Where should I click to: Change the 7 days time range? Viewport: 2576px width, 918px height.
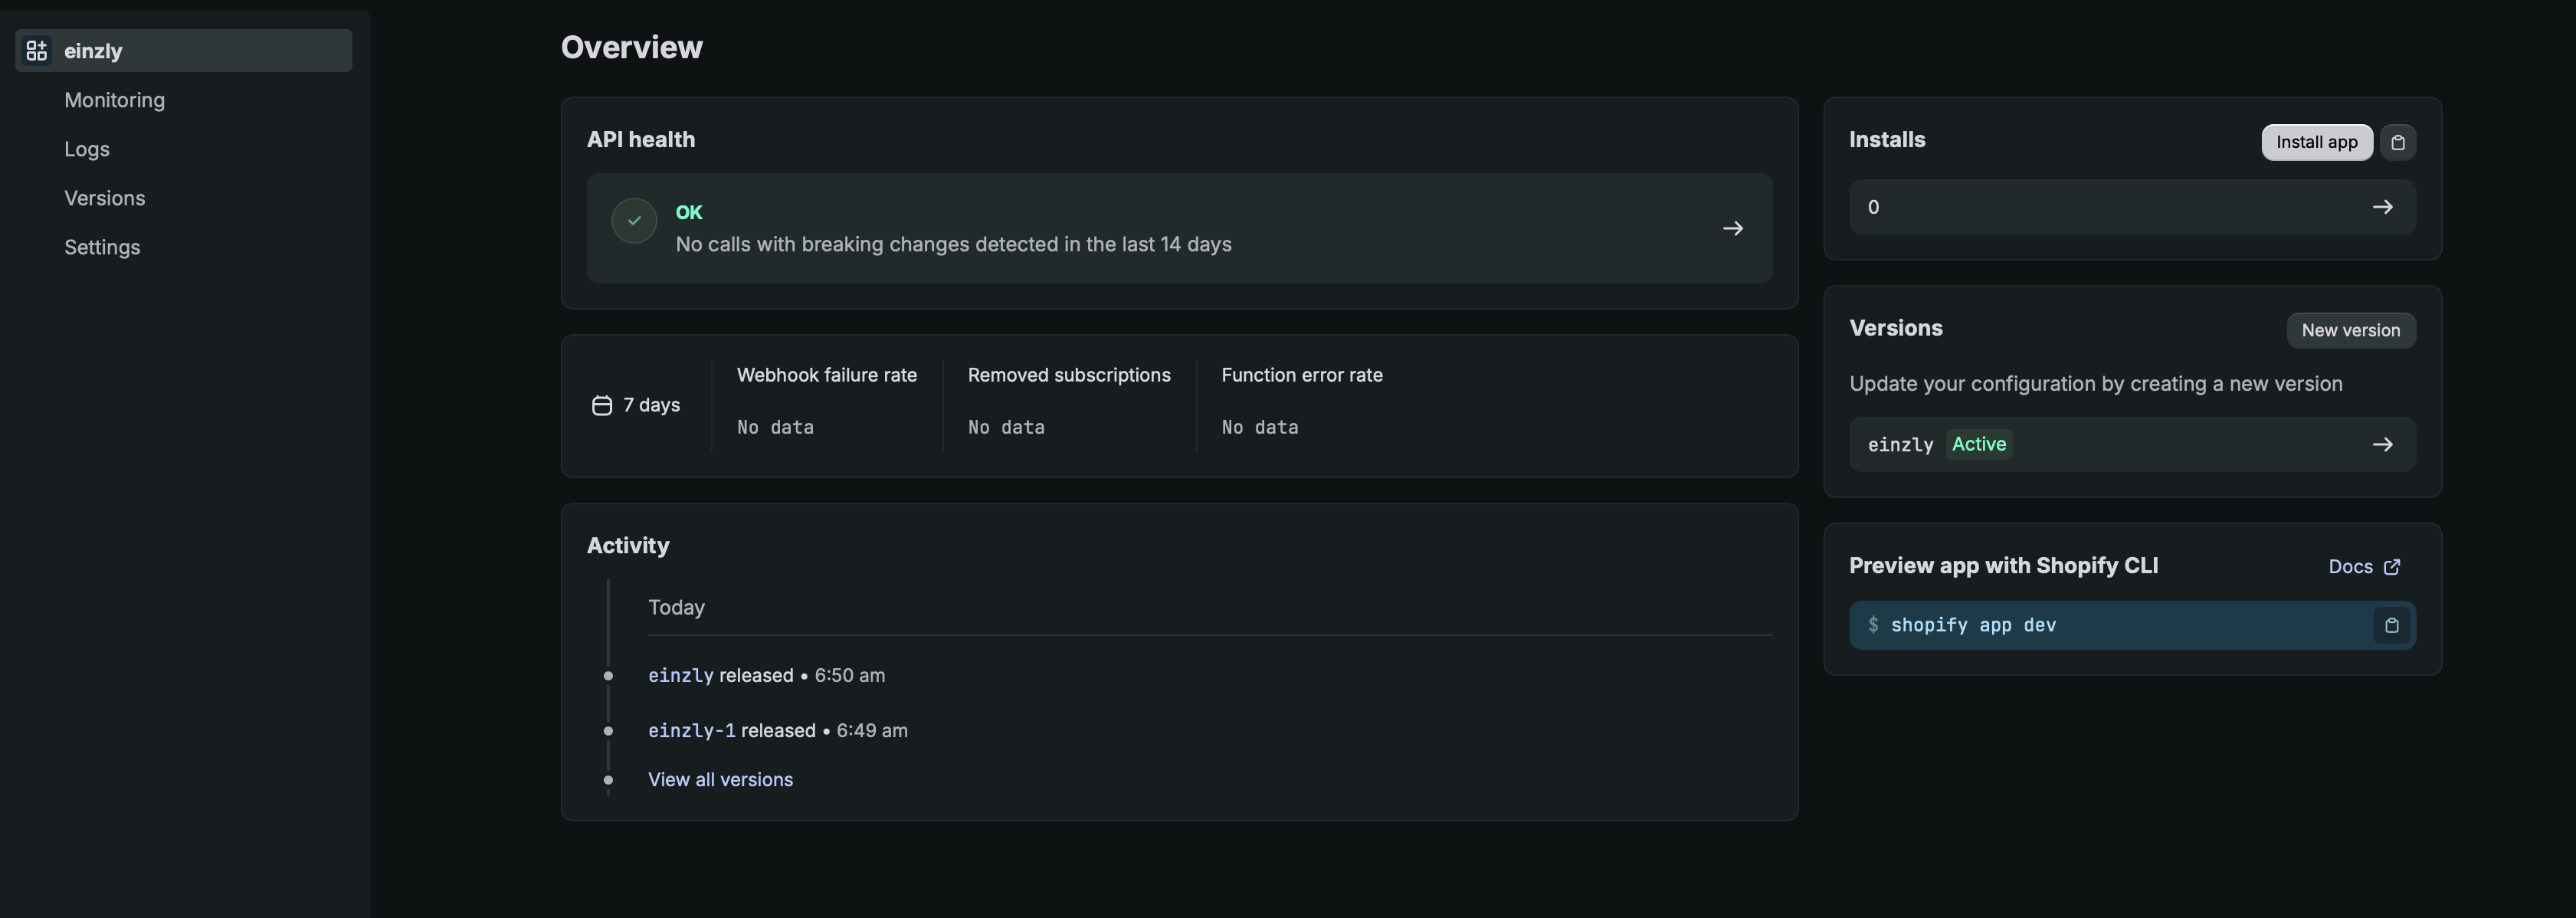point(636,405)
